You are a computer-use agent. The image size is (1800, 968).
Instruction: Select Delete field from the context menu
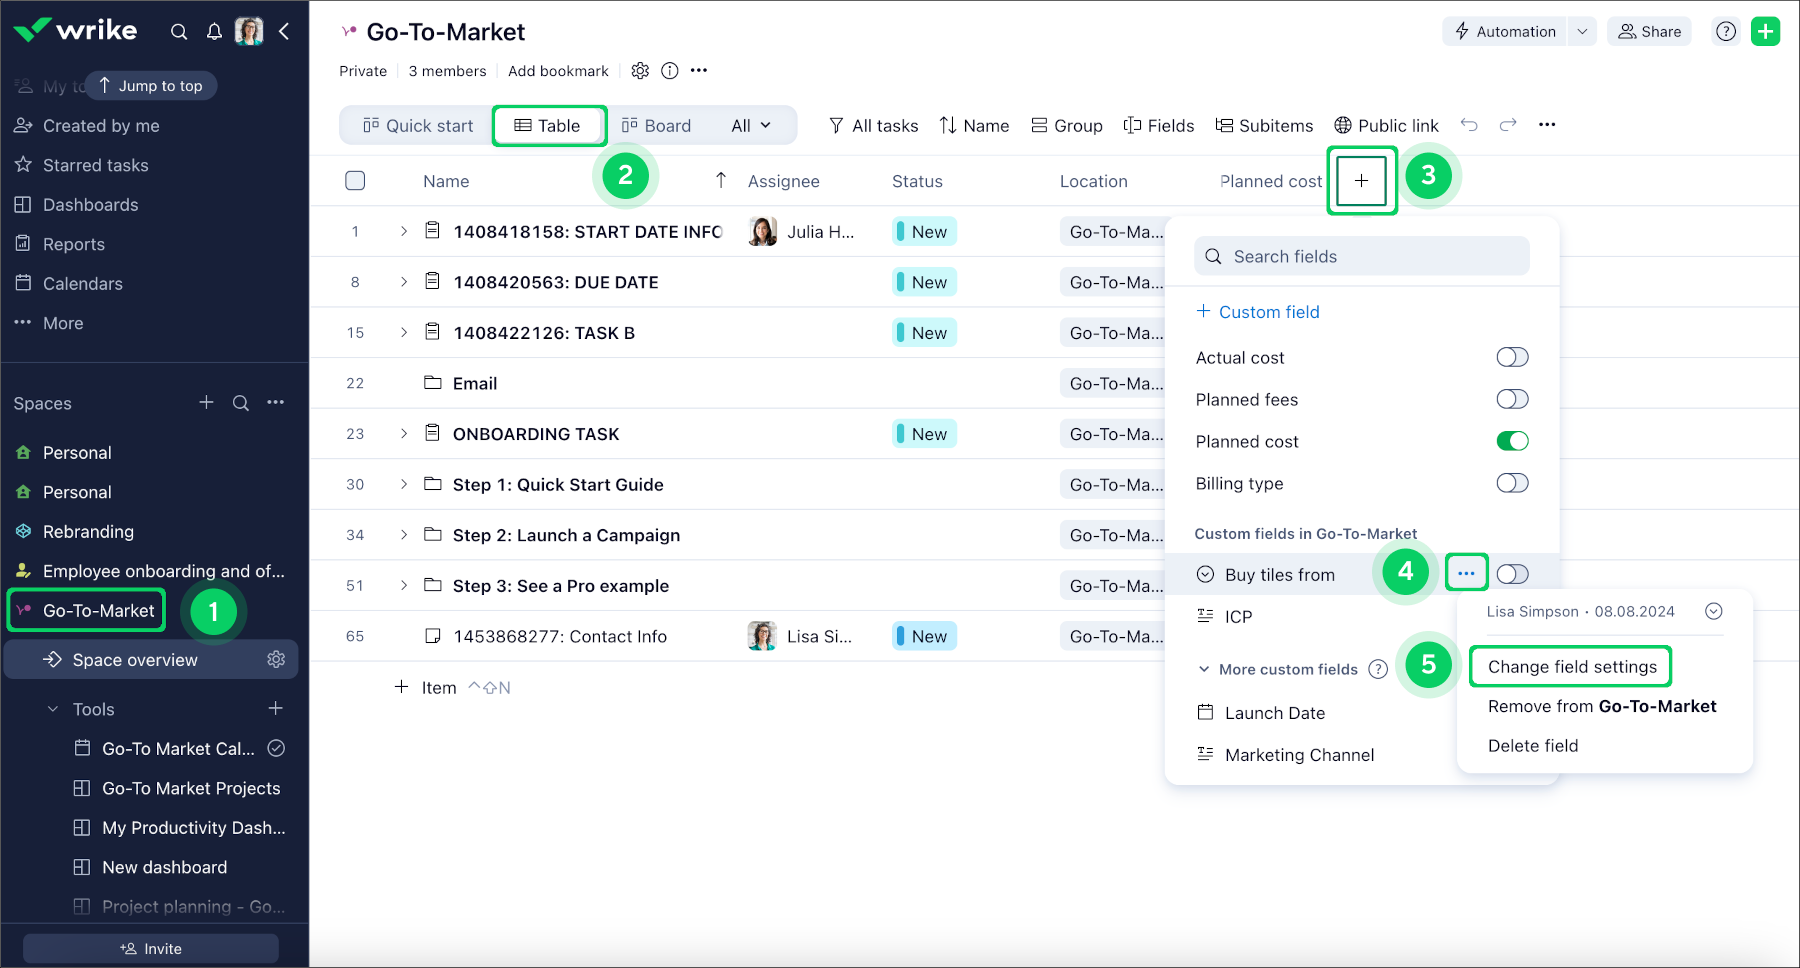[x=1533, y=745]
